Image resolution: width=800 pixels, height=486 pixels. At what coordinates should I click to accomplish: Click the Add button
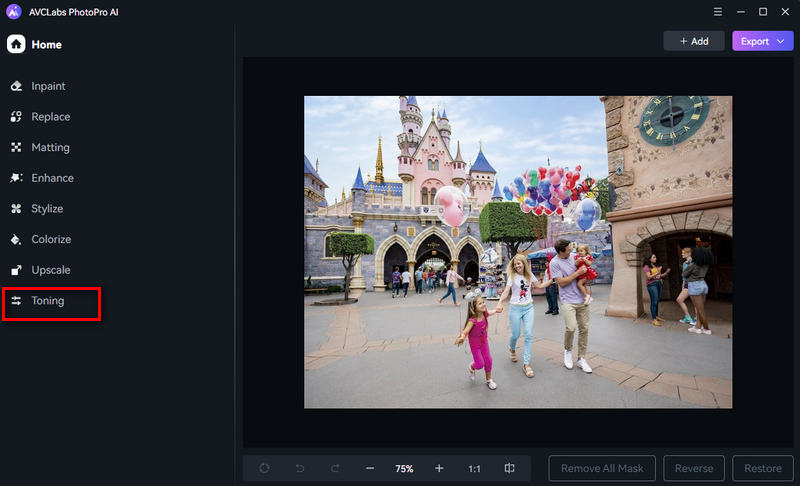click(x=694, y=41)
